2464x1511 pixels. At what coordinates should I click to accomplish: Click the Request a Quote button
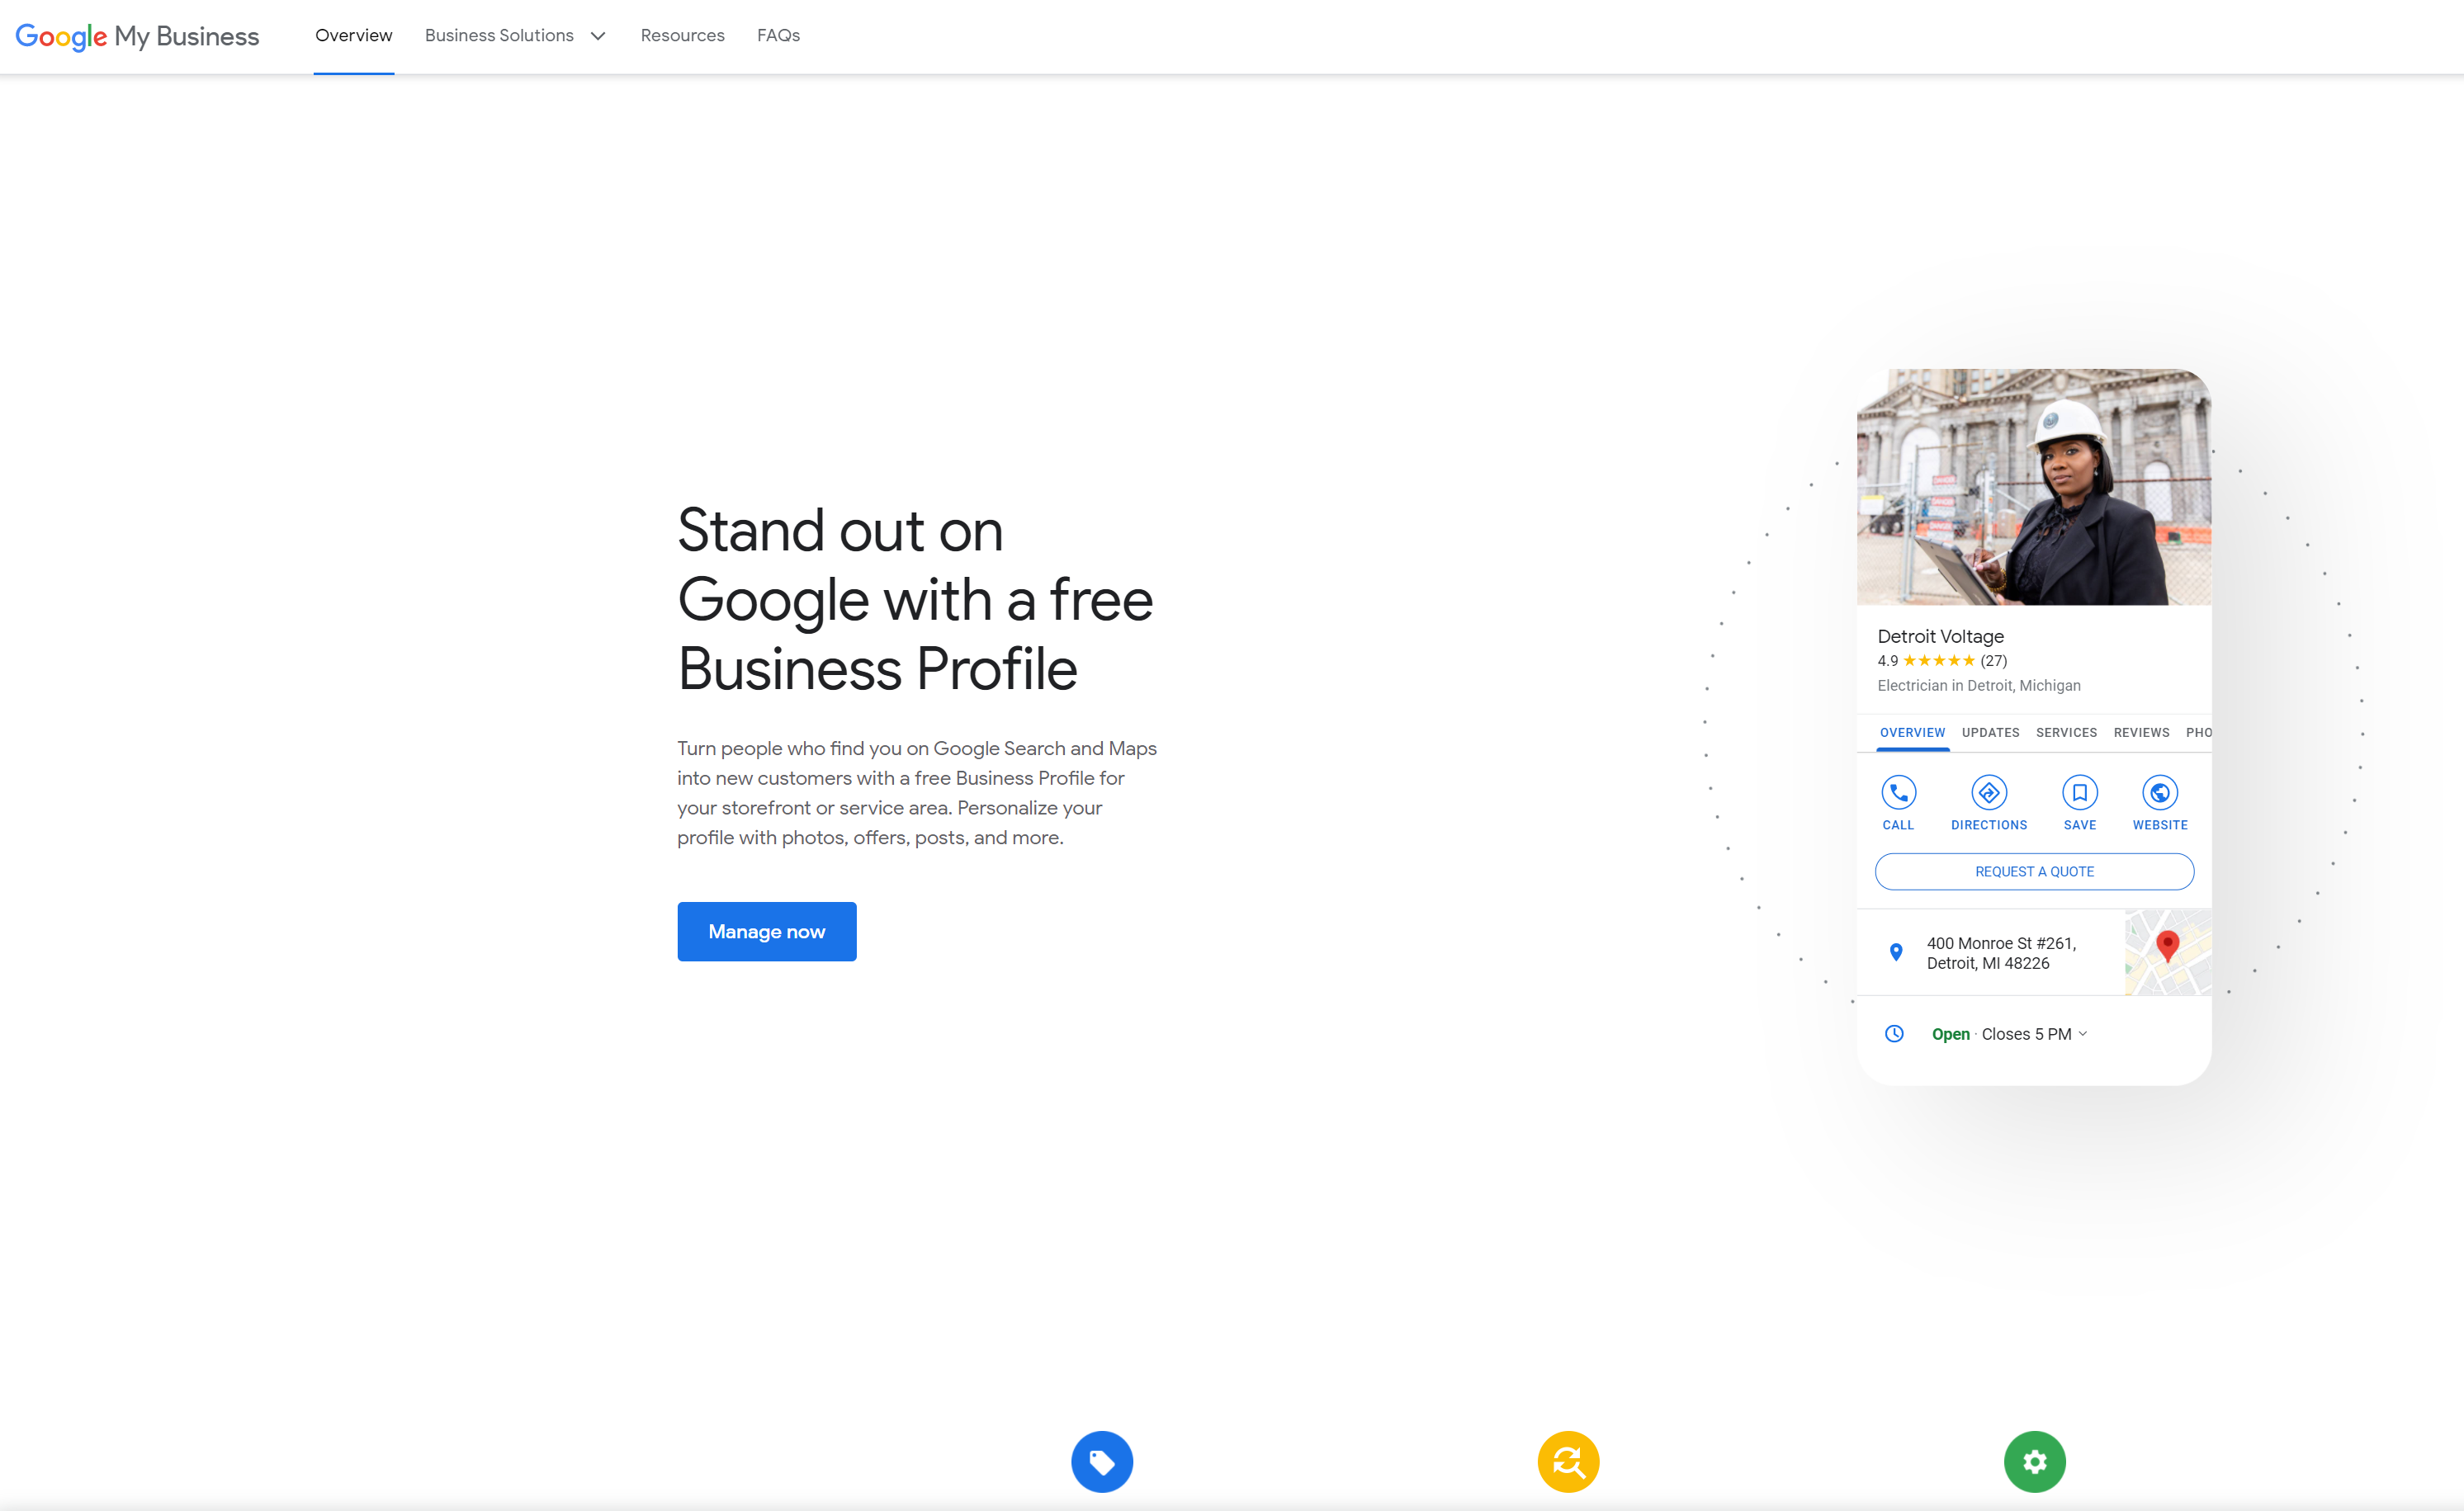[x=2035, y=871]
